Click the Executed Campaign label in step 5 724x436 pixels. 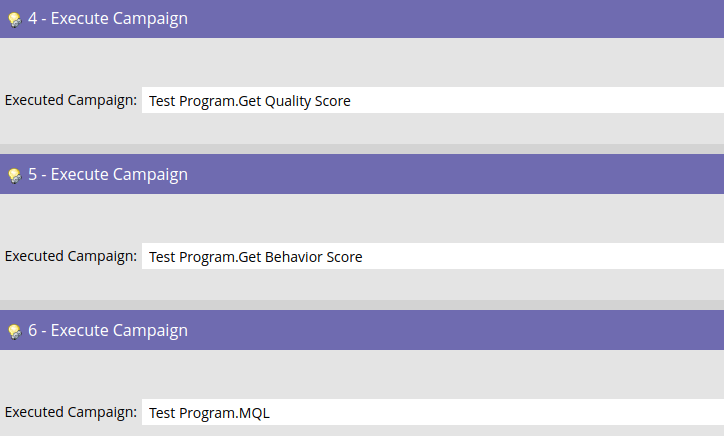pyautogui.click(x=71, y=256)
